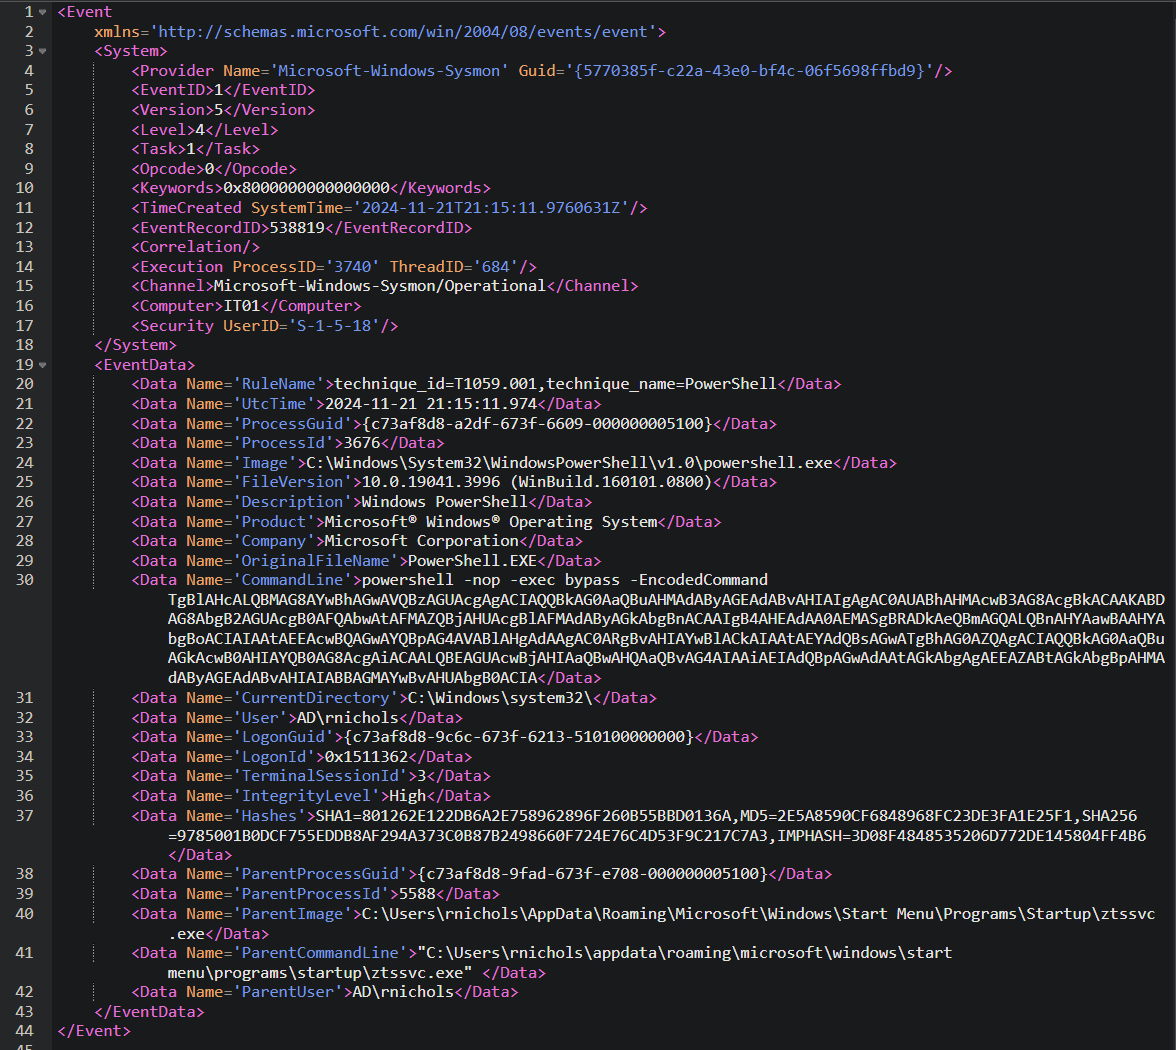Click the Description value Windows PowerShell

click(445, 502)
